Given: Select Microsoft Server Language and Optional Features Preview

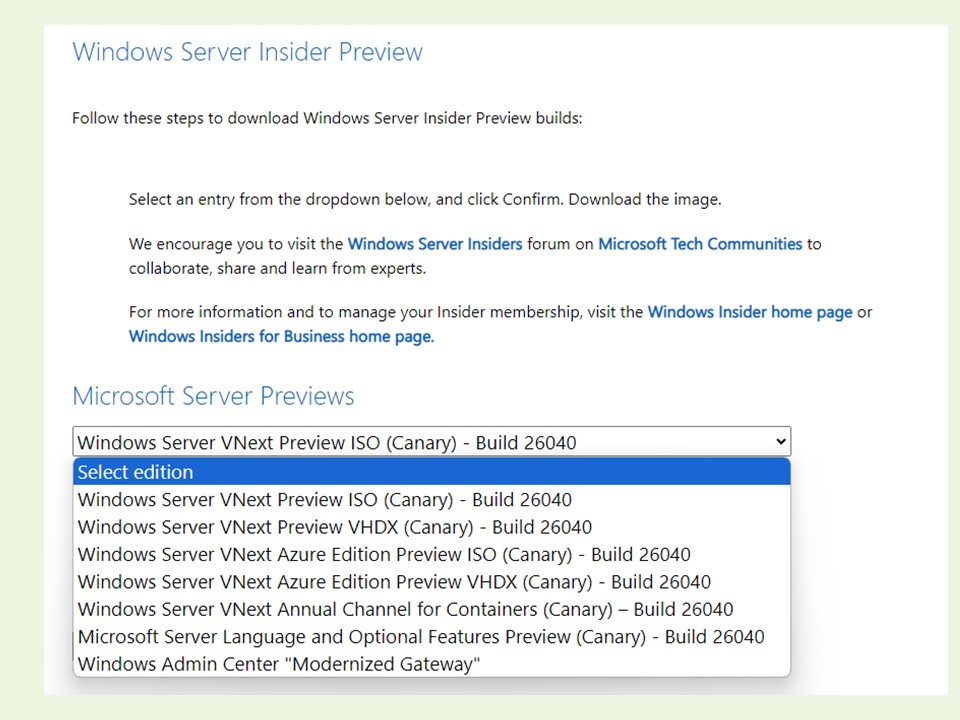Looking at the screenshot, I should pos(432,637).
